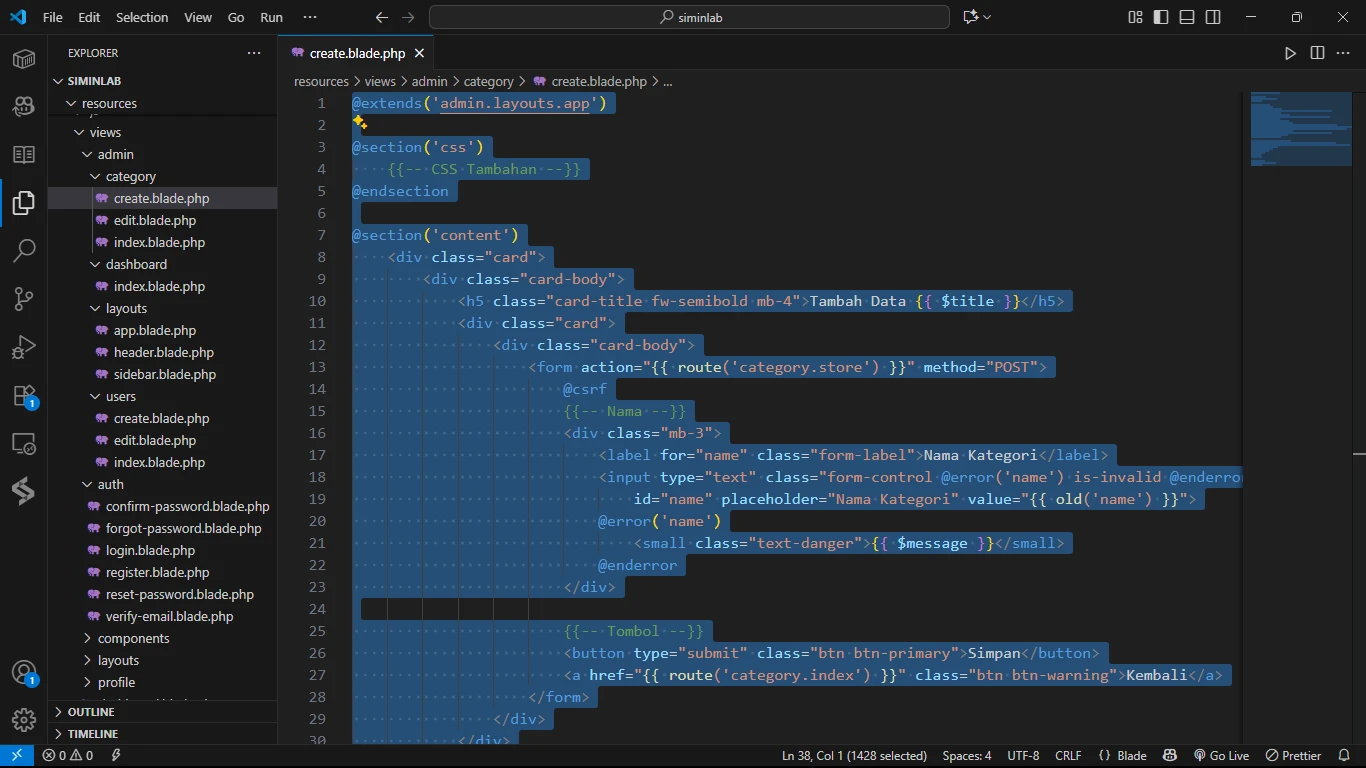The image size is (1366, 768).
Task: Open Run and Debug view
Action: pyautogui.click(x=24, y=347)
